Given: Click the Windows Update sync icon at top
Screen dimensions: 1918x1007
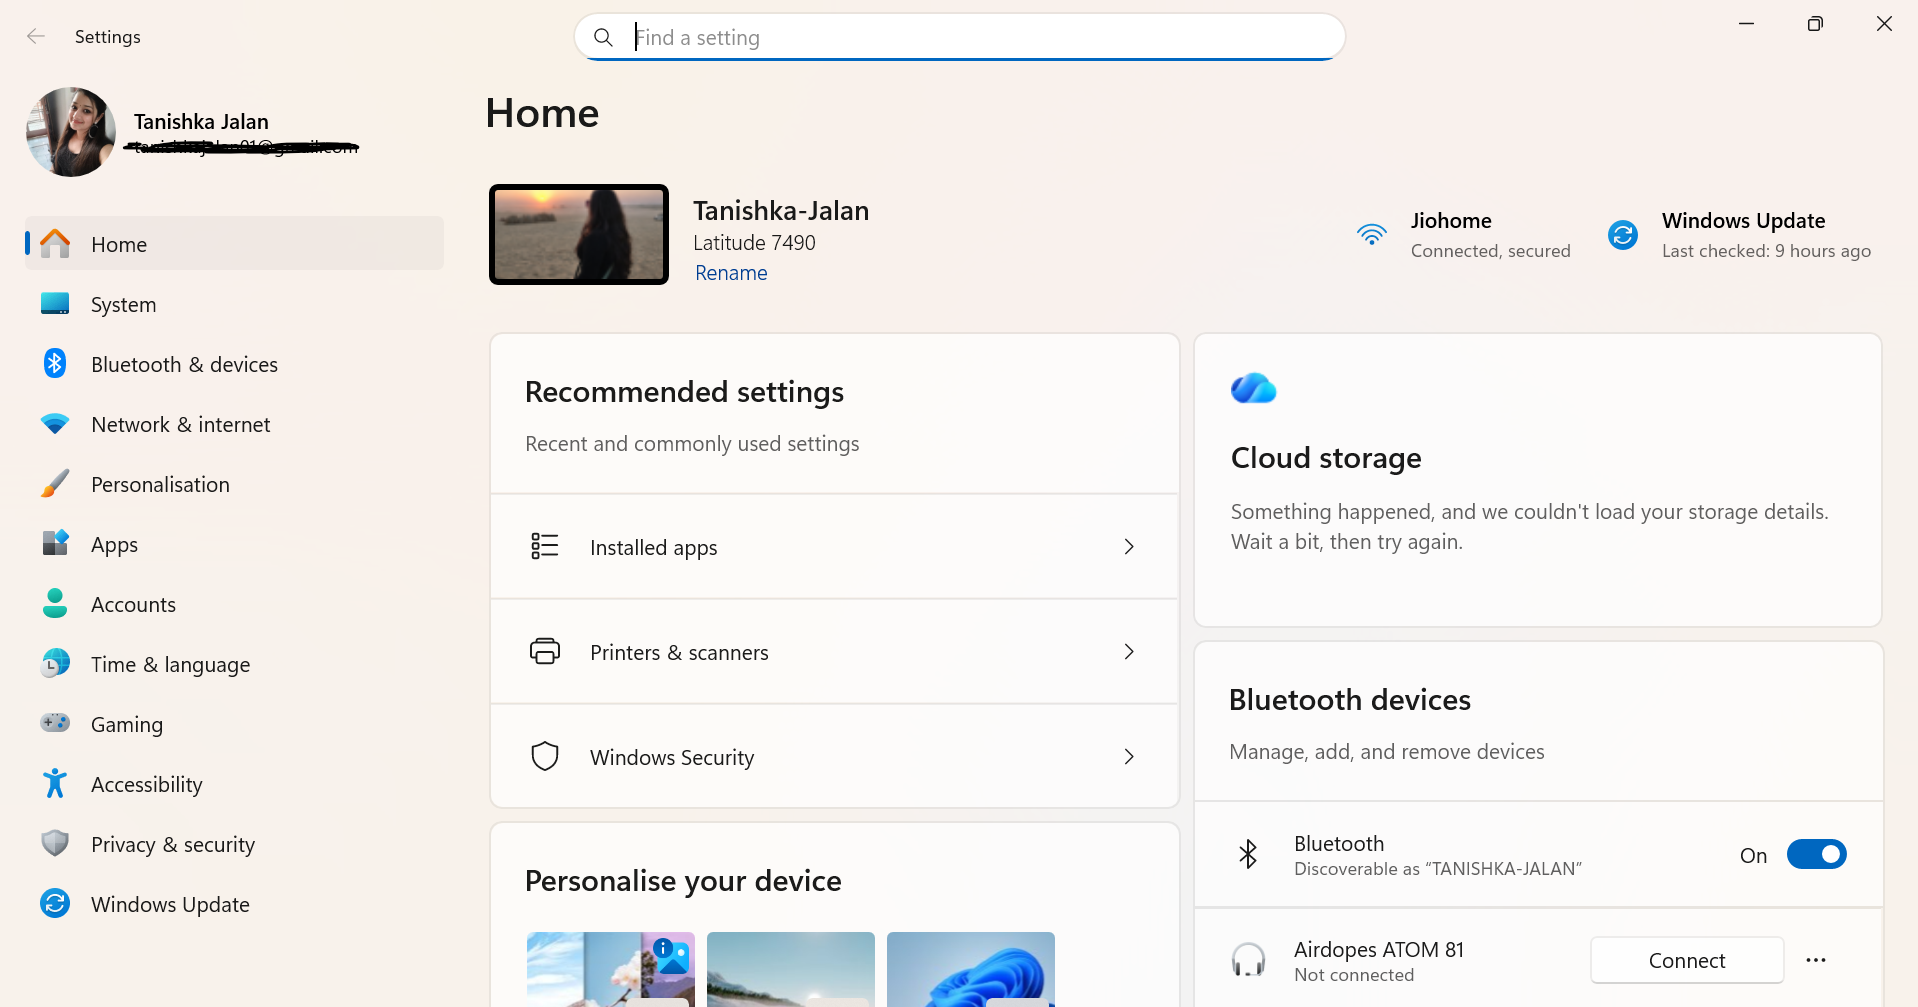Looking at the screenshot, I should [x=1623, y=235].
